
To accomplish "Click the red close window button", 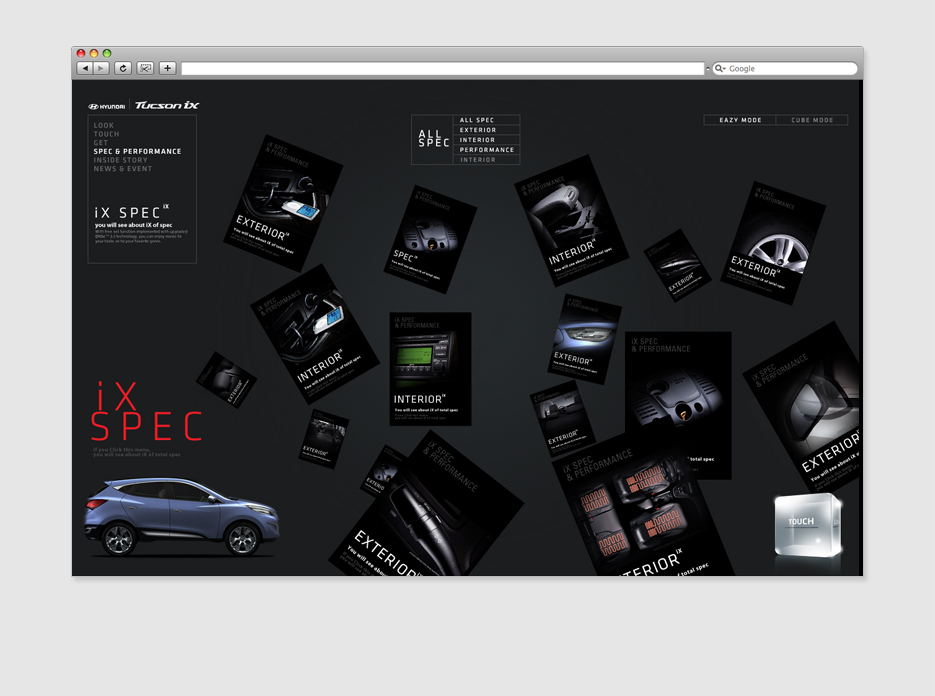I will tap(81, 53).
